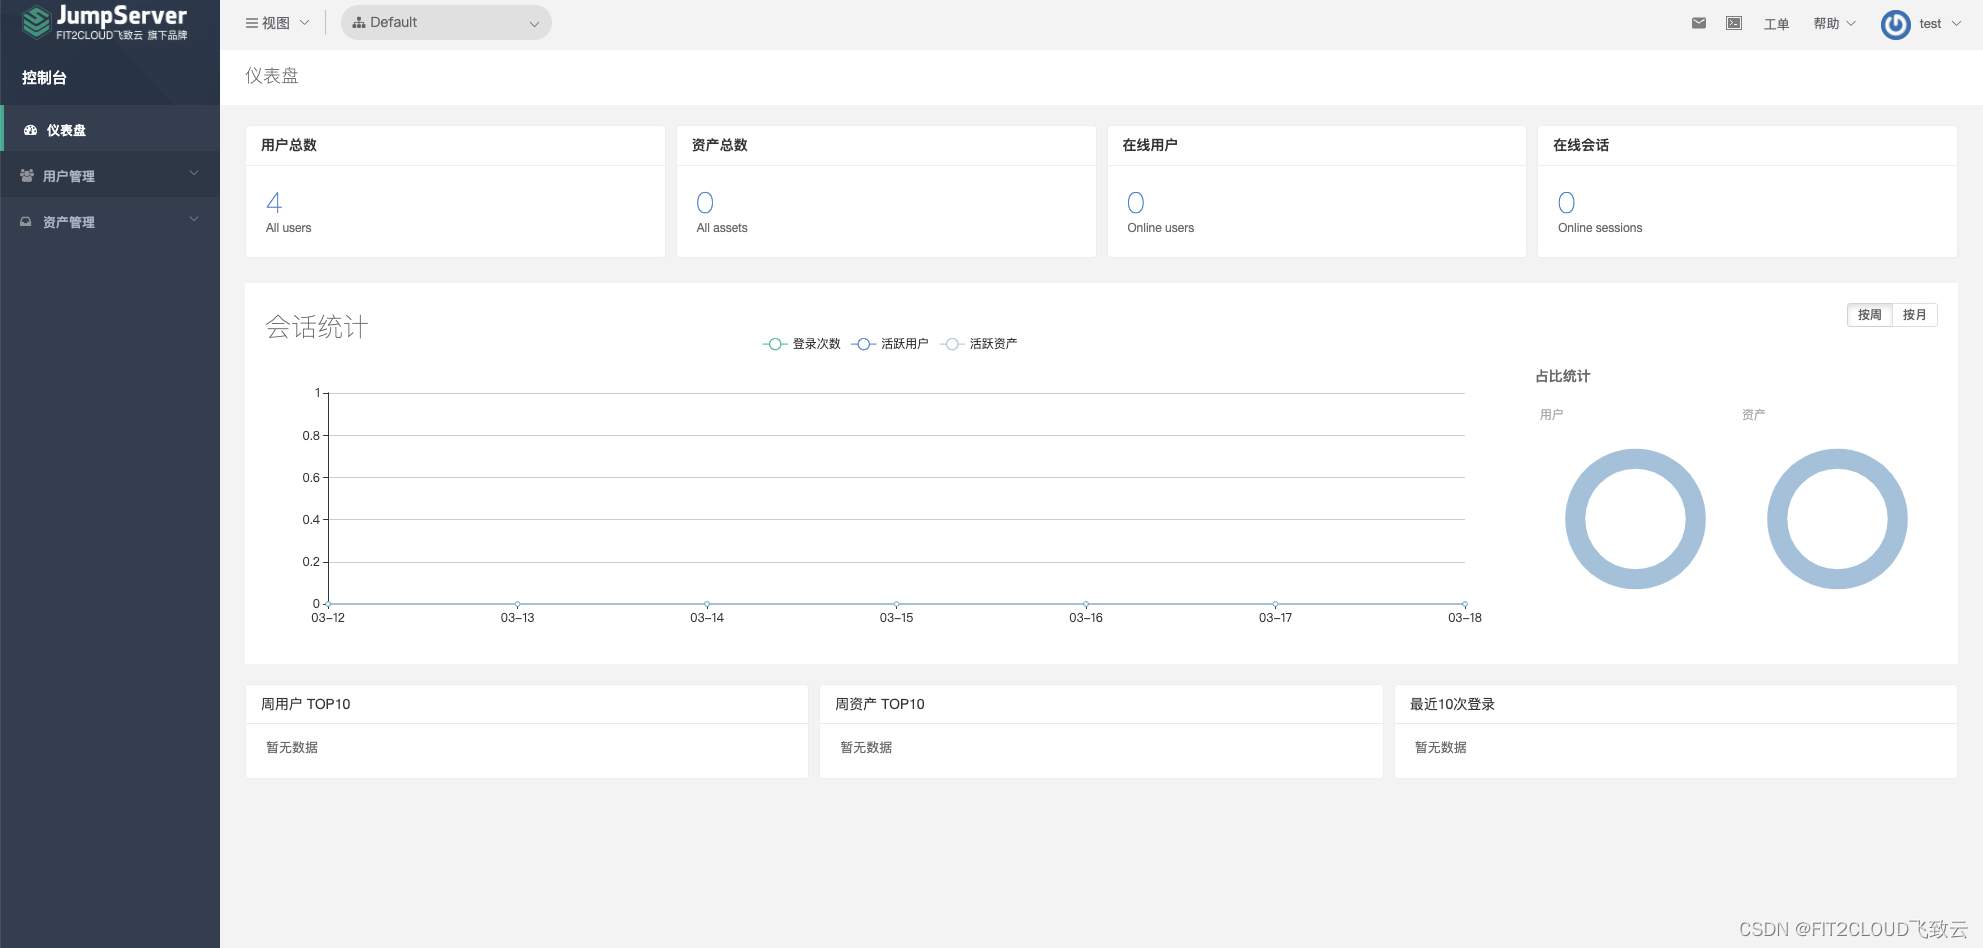Screen dimensions: 1983x948
Task: Click the asset management inbox icon
Action: point(26,222)
